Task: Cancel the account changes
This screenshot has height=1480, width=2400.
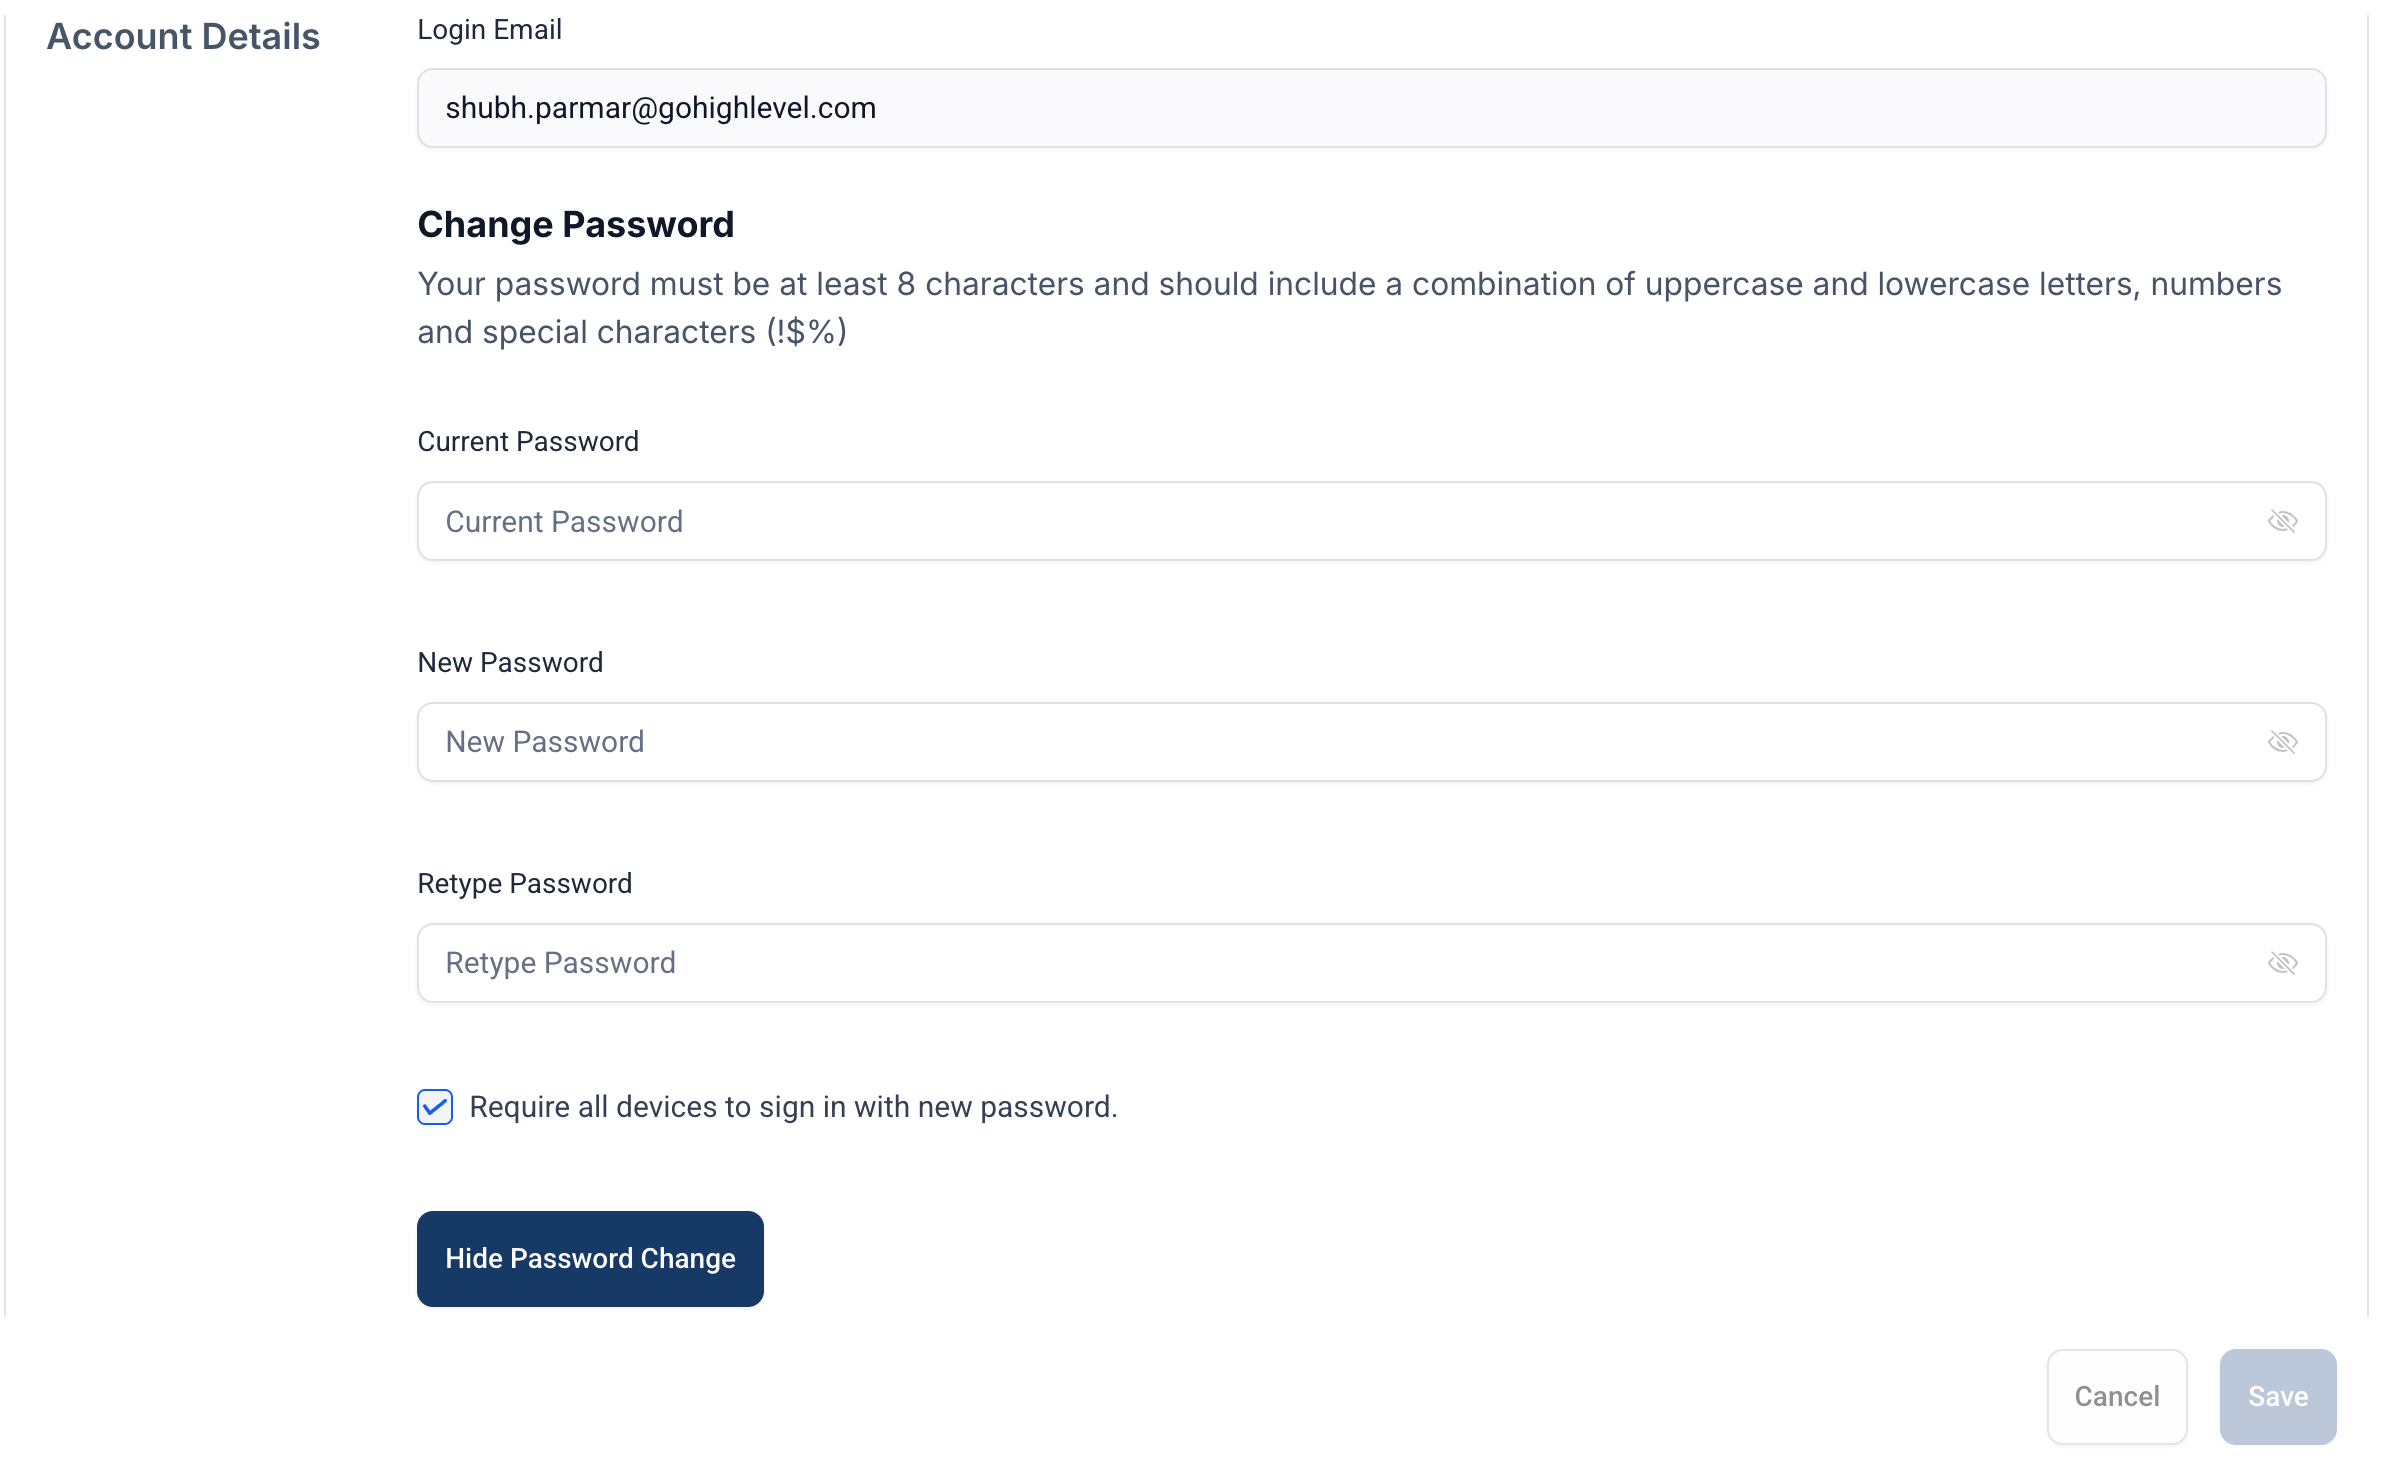Action: point(2117,1397)
